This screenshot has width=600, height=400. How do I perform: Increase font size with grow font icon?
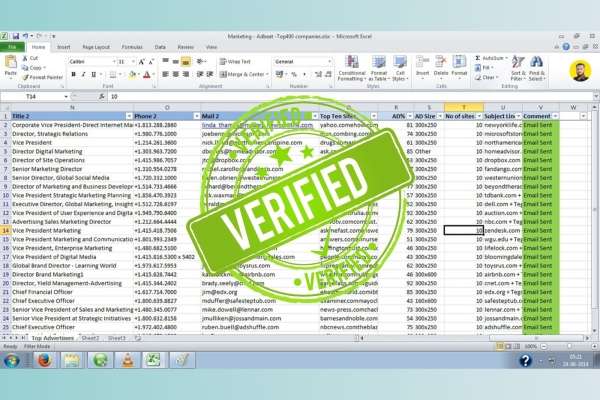point(142,62)
